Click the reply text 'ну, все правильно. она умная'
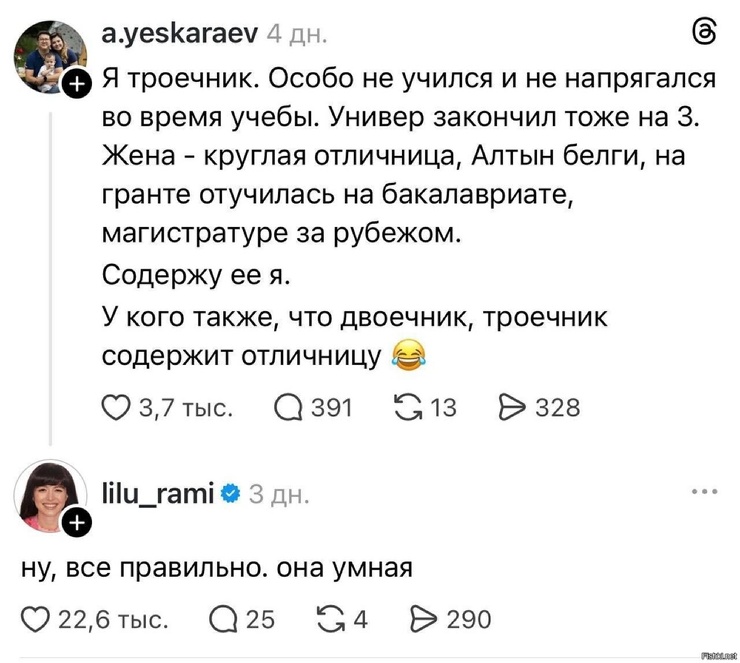This screenshot has width=740, height=663. (217, 568)
